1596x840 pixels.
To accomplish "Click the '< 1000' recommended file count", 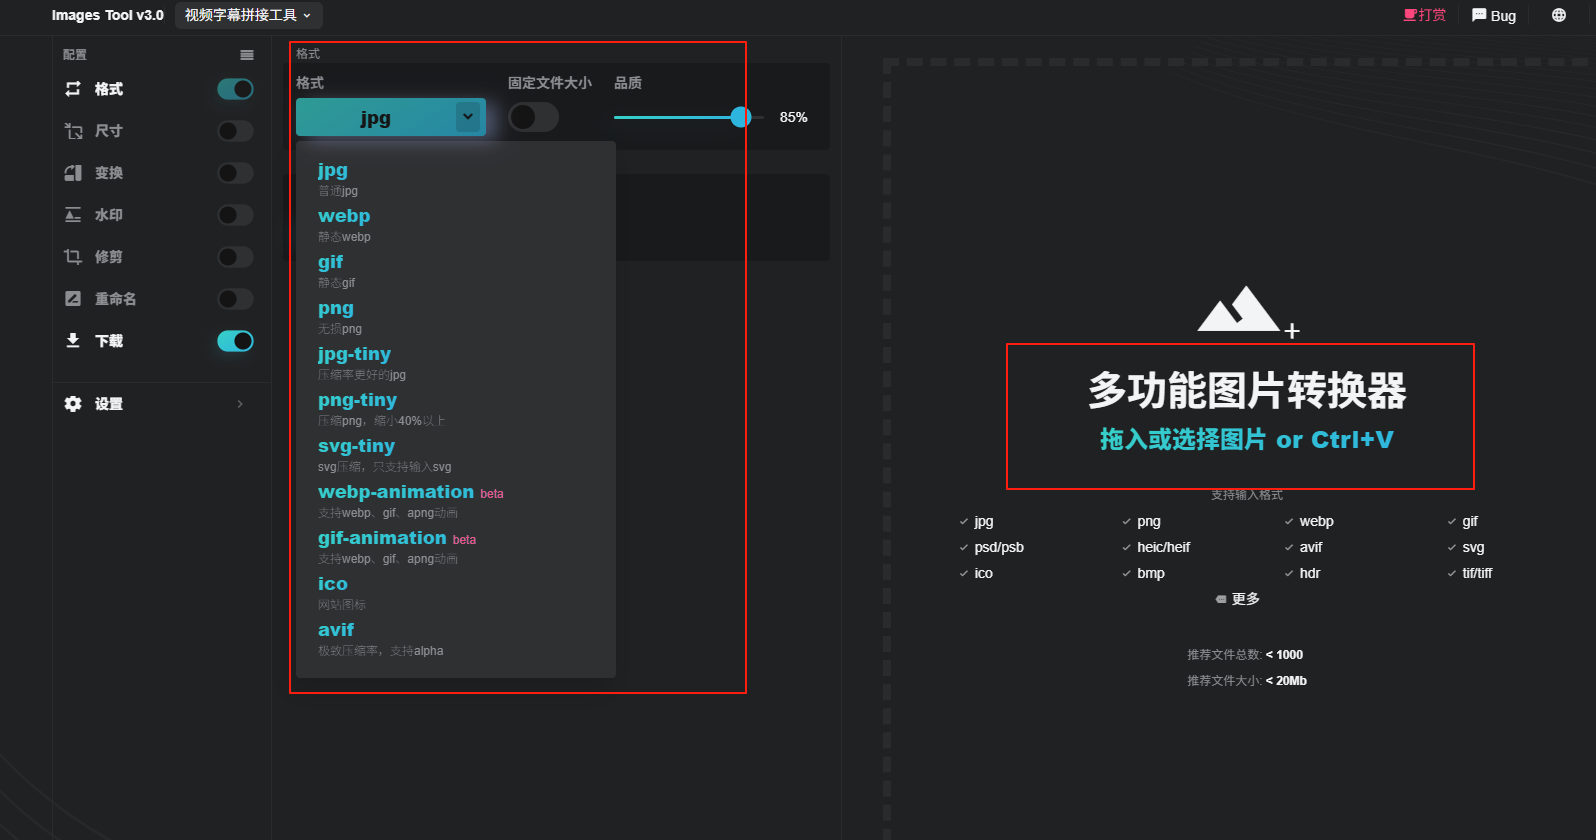I will coord(1285,655).
